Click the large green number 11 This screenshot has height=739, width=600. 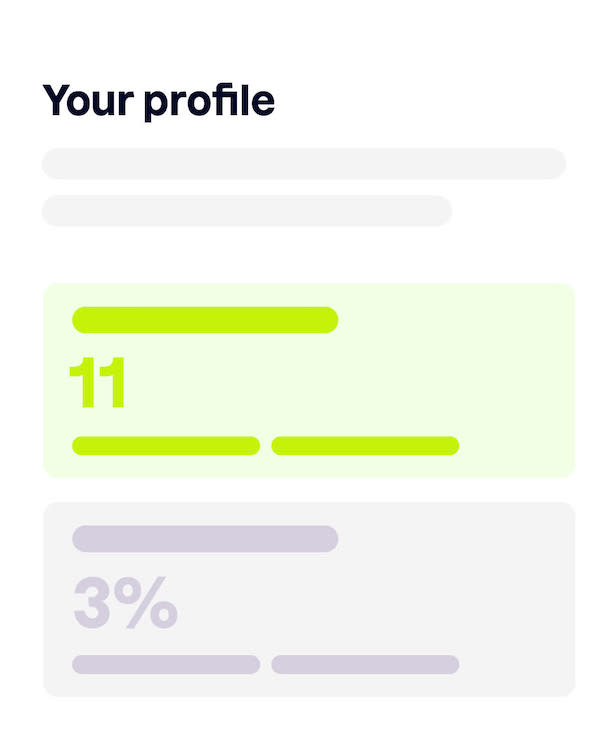tap(98, 382)
